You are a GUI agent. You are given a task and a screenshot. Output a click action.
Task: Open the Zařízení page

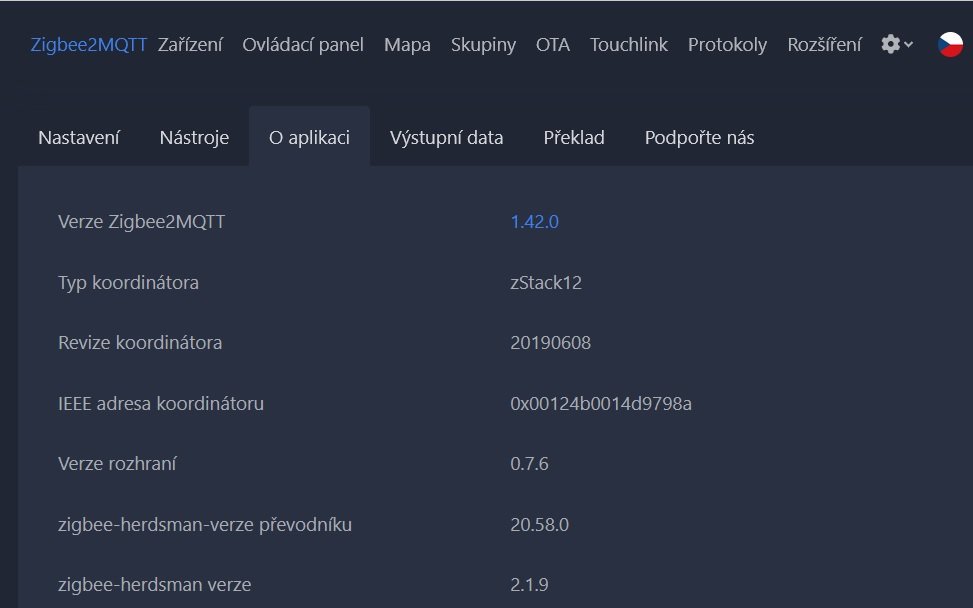(190, 45)
